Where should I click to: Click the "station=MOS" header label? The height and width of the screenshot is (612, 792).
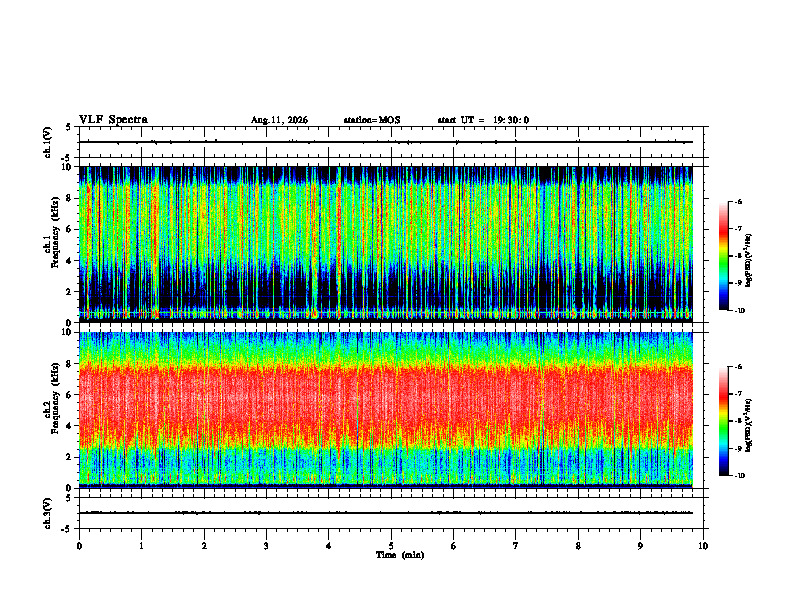(372, 120)
